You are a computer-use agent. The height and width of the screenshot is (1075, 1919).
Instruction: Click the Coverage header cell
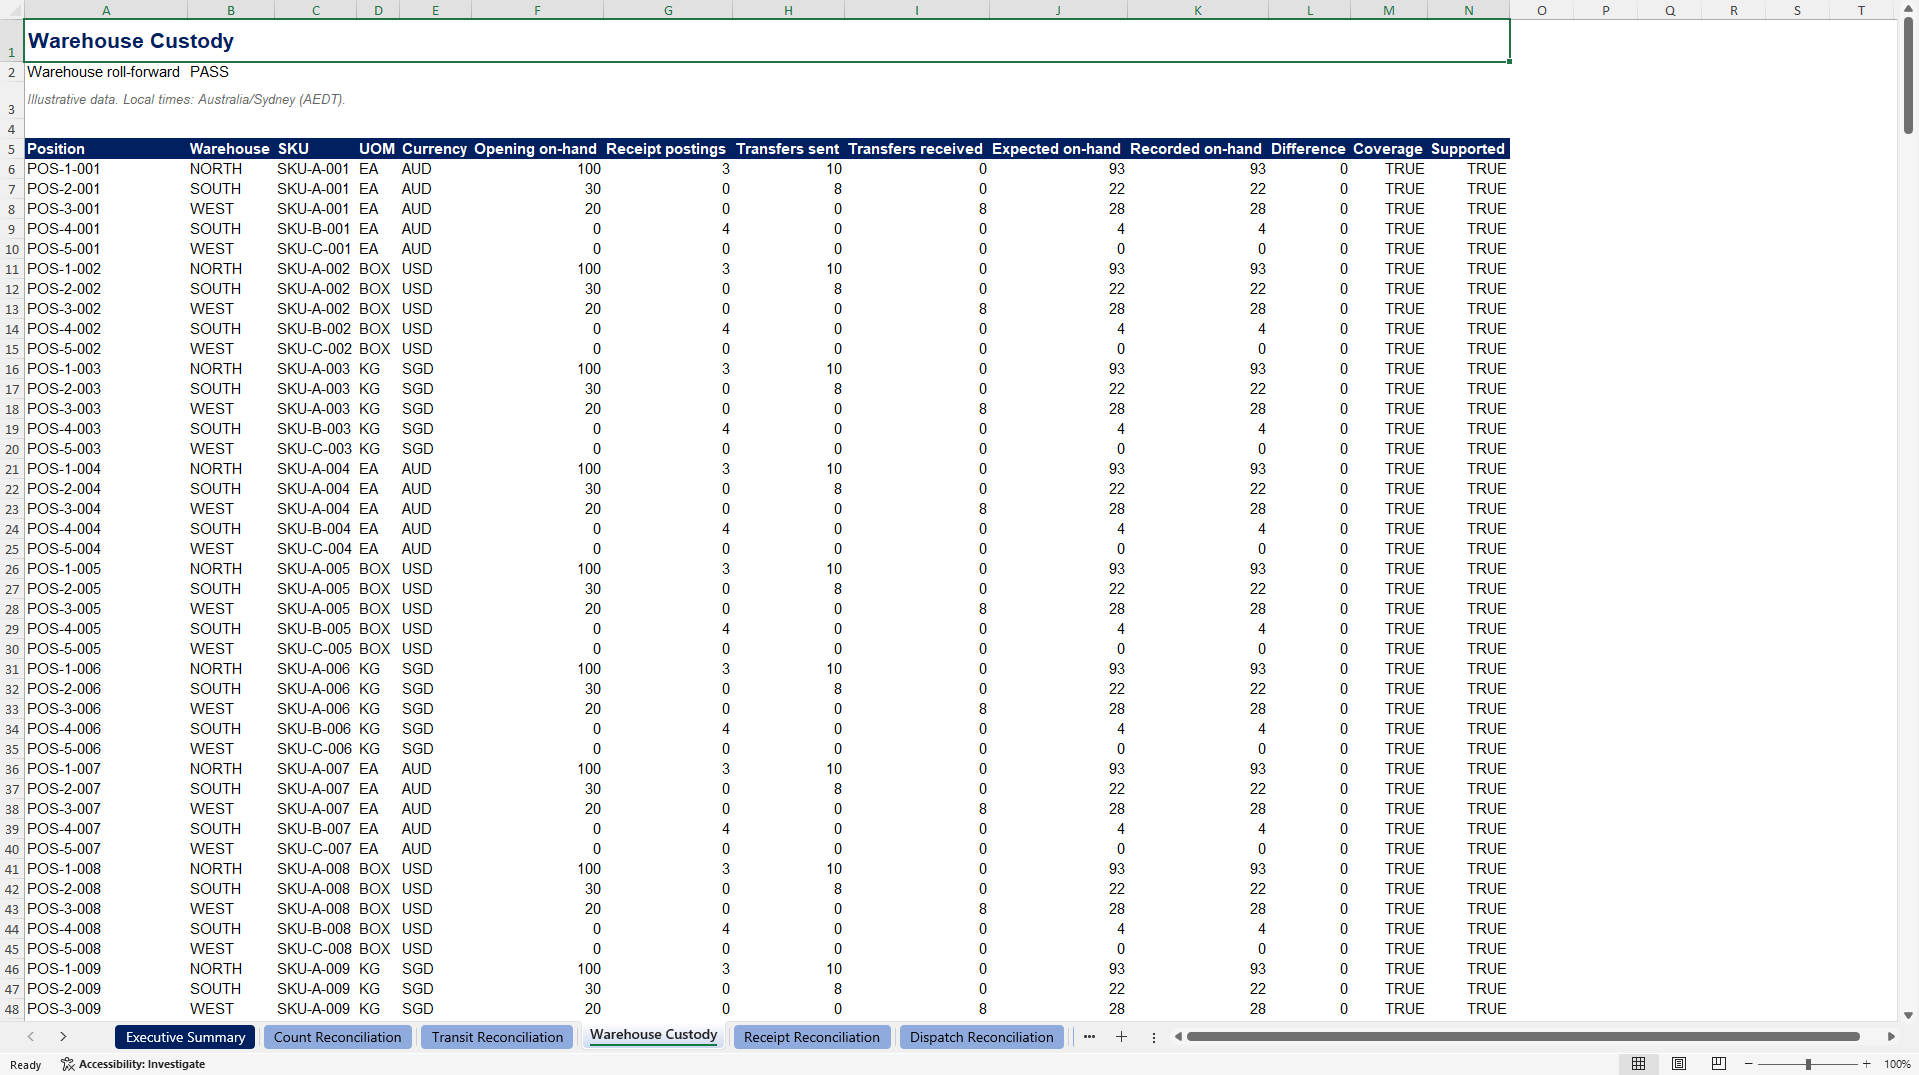(1389, 149)
